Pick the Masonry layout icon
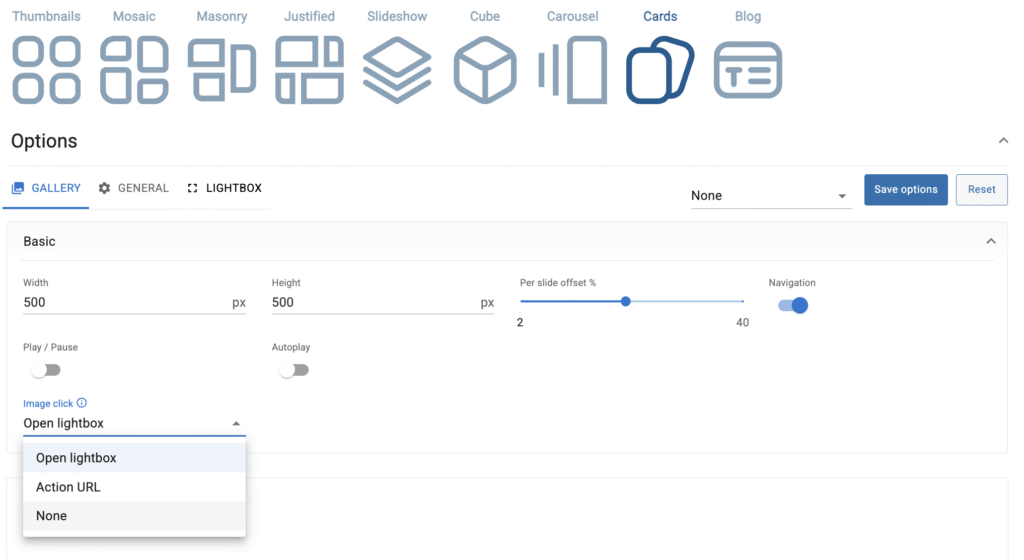1024x560 pixels. click(x=222, y=69)
